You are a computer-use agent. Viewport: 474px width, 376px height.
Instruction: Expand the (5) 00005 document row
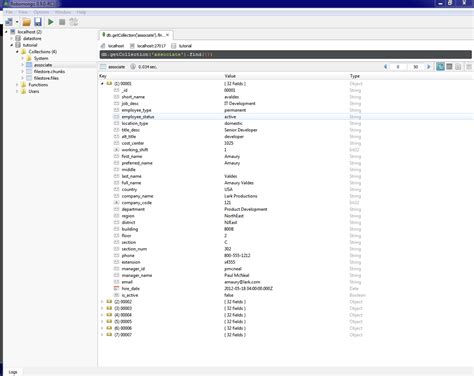click(x=102, y=322)
